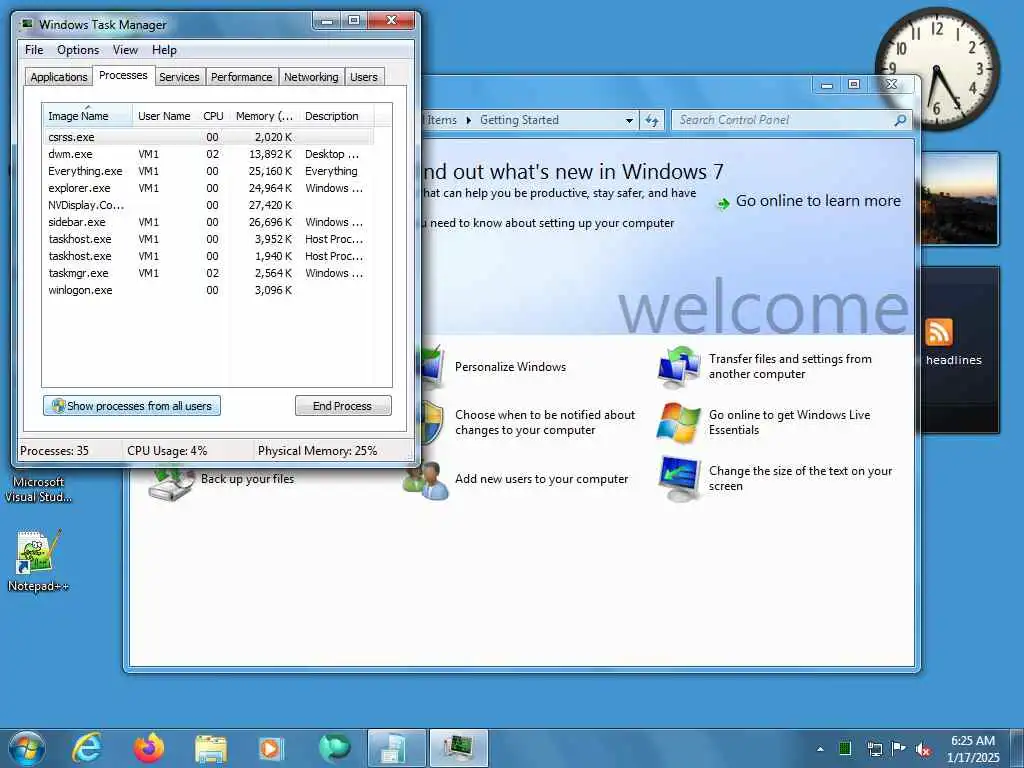This screenshot has width=1024, height=768.
Task: Click the Search Control Panel field
Action: (x=791, y=120)
